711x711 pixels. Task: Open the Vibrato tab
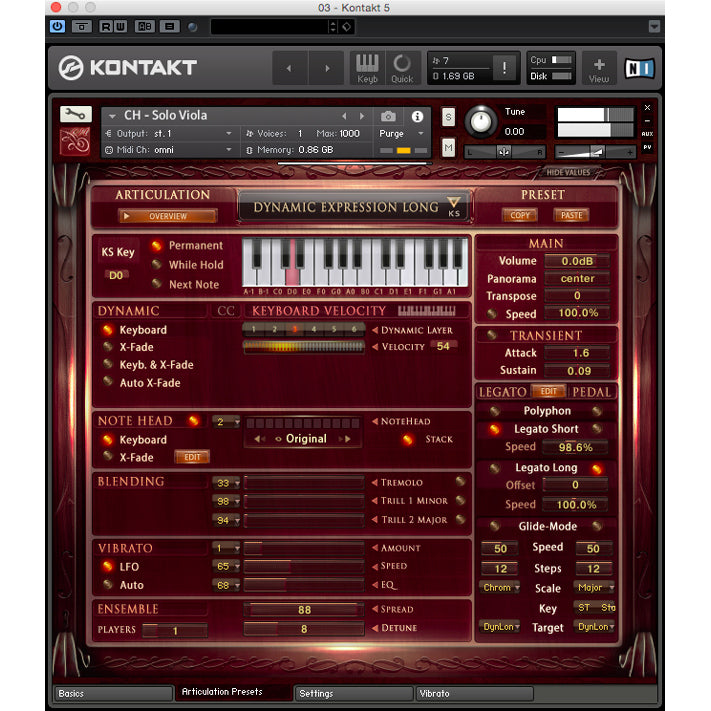click(473, 693)
